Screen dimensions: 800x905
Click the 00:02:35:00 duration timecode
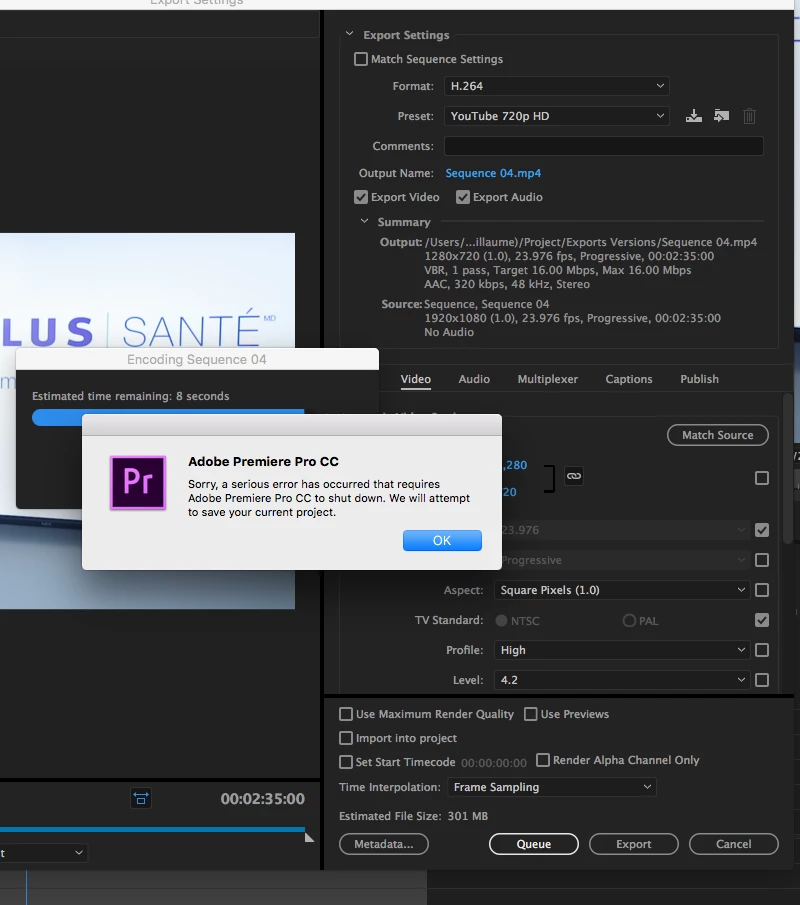pos(263,799)
